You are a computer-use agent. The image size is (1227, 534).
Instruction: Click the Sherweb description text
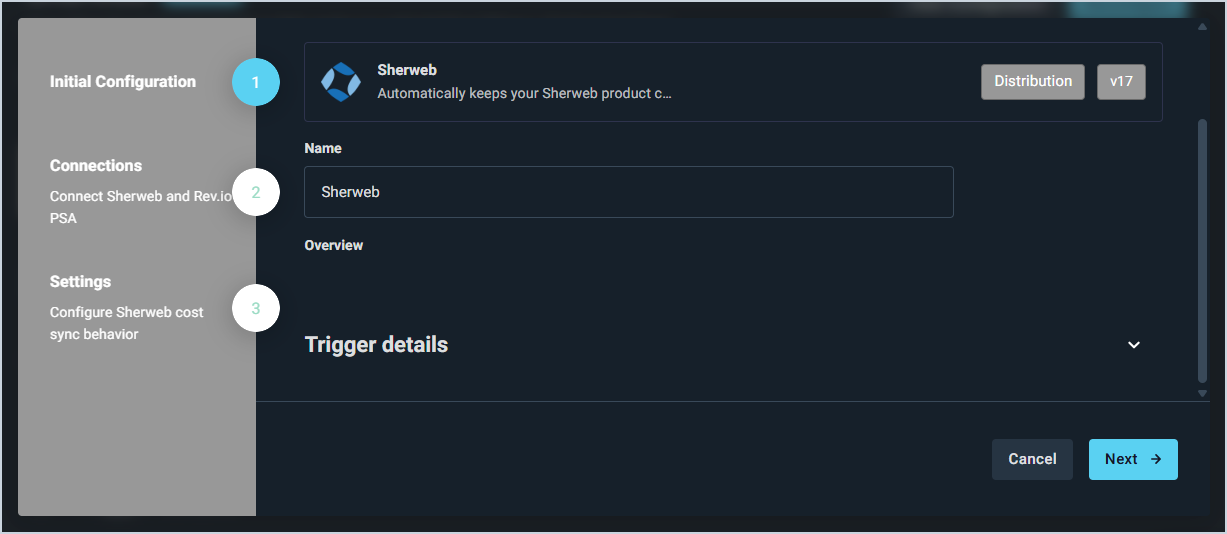click(524, 94)
